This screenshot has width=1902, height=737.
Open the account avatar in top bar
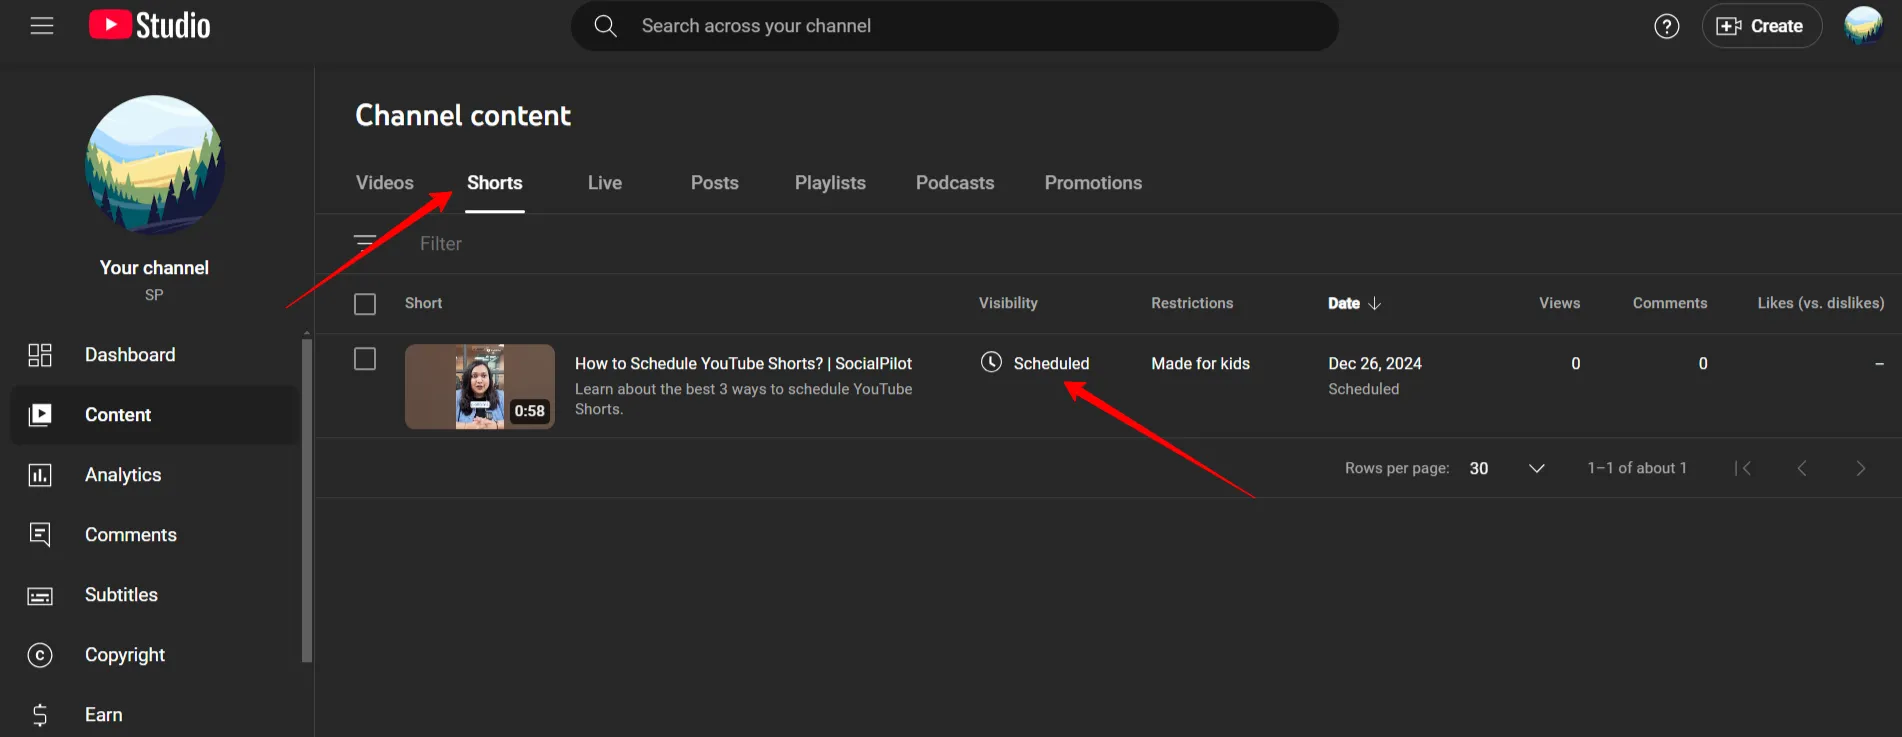tap(1863, 26)
